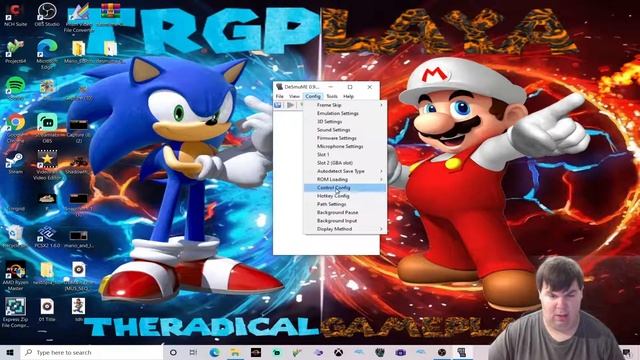Open Path Settings menu entry
The height and width of the screenshot is (360, 640).
pyautogui.click(x=345, y=204)
